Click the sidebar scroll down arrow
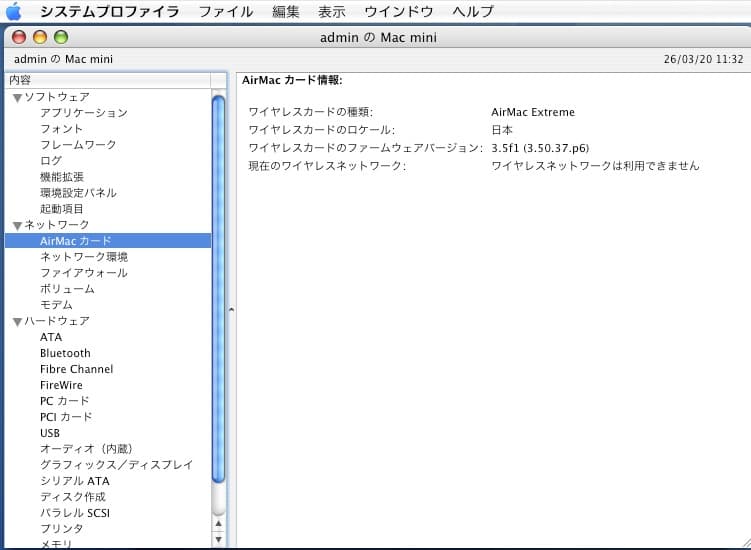This screenshot has height=550, width=751. click(x=218, y=539)
